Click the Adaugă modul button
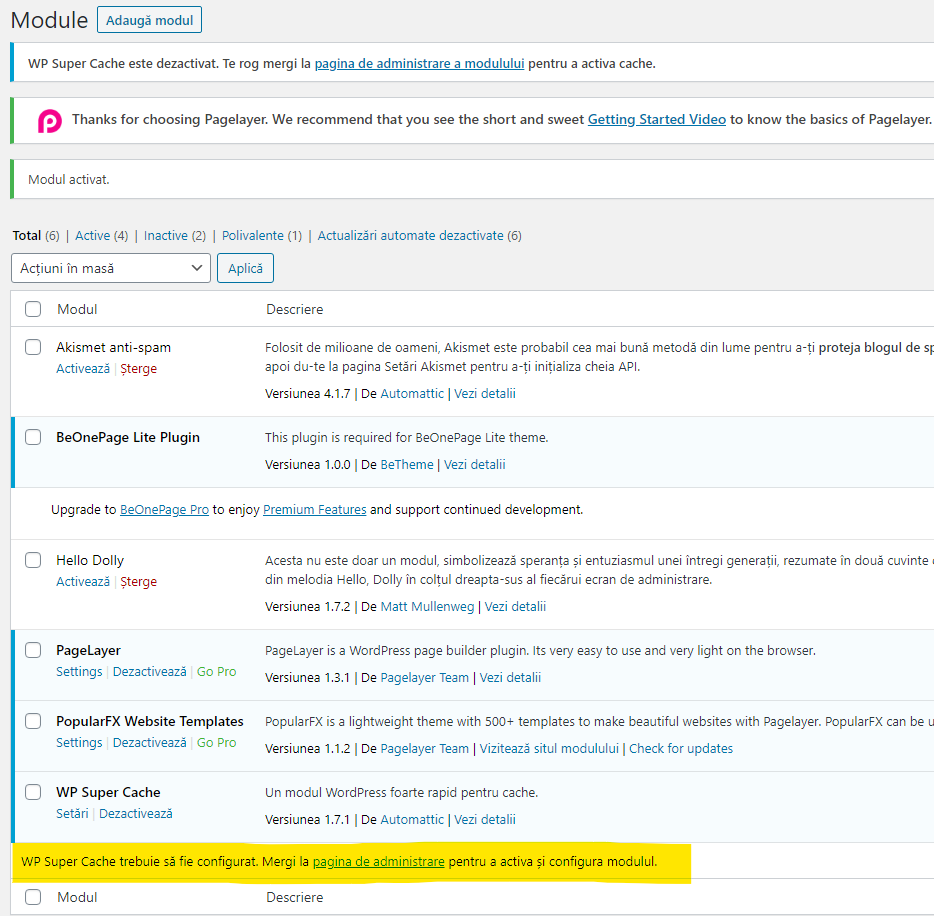 coord(150,20)
